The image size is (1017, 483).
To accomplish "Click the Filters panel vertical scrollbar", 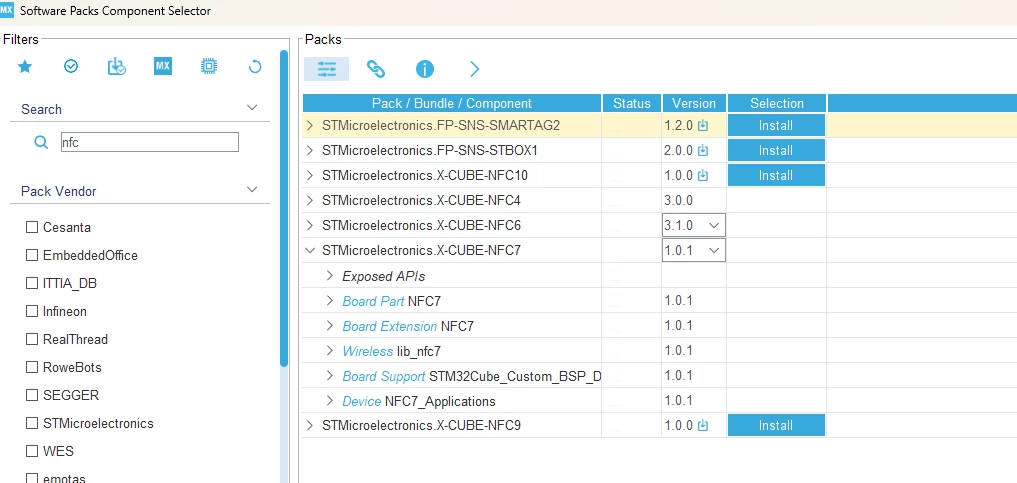I will [x=284, y=207].
